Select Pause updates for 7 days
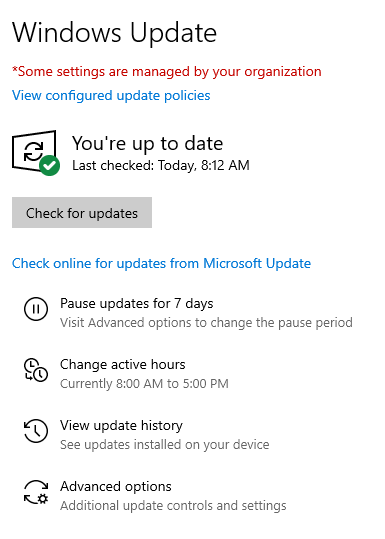385x539 pixels. 136,304
